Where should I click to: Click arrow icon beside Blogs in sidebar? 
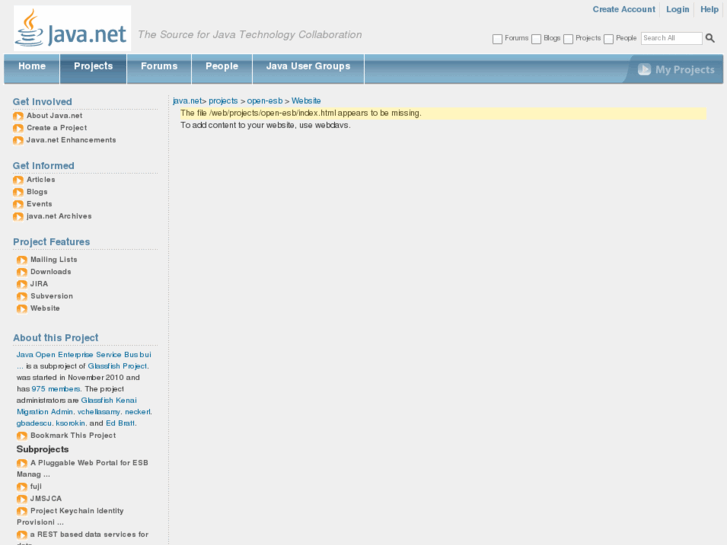click(x=18, y=192)
